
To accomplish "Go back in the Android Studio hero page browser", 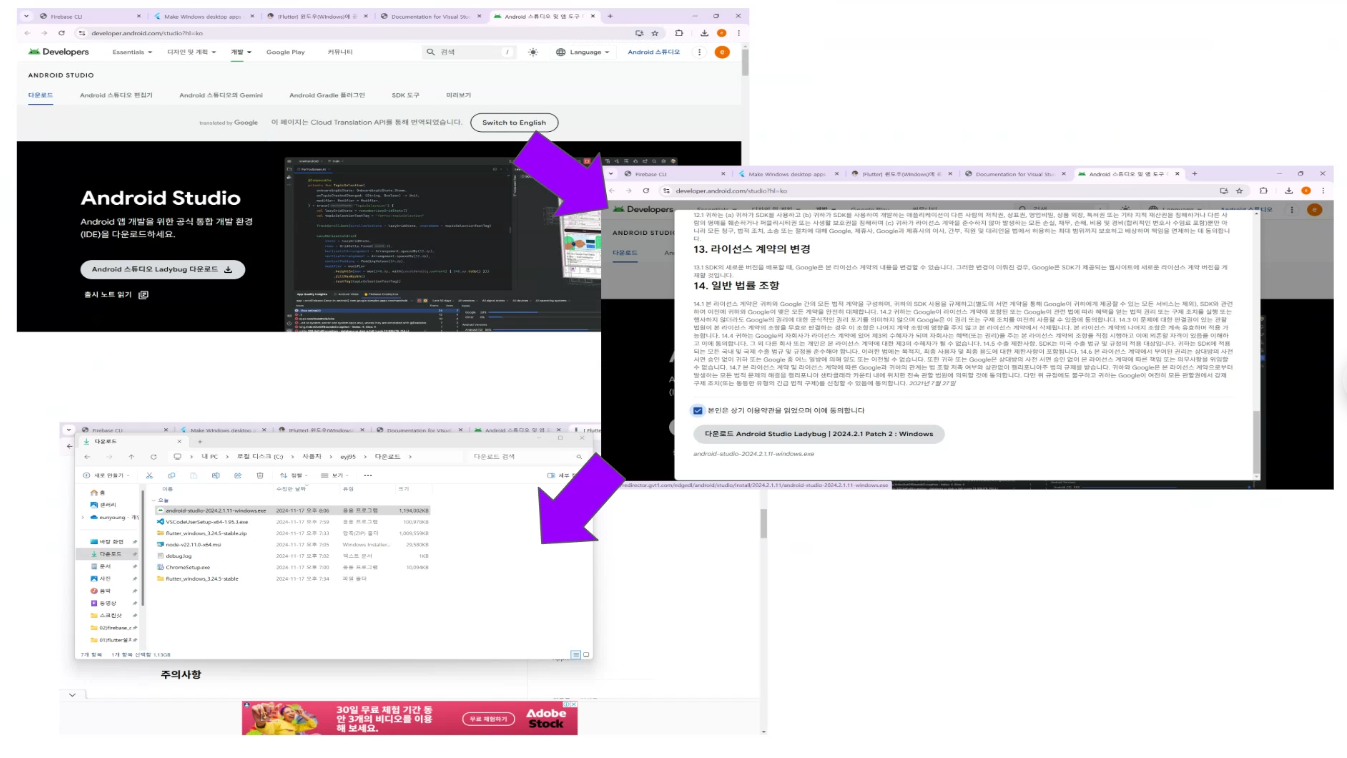I will coord(27,33).
